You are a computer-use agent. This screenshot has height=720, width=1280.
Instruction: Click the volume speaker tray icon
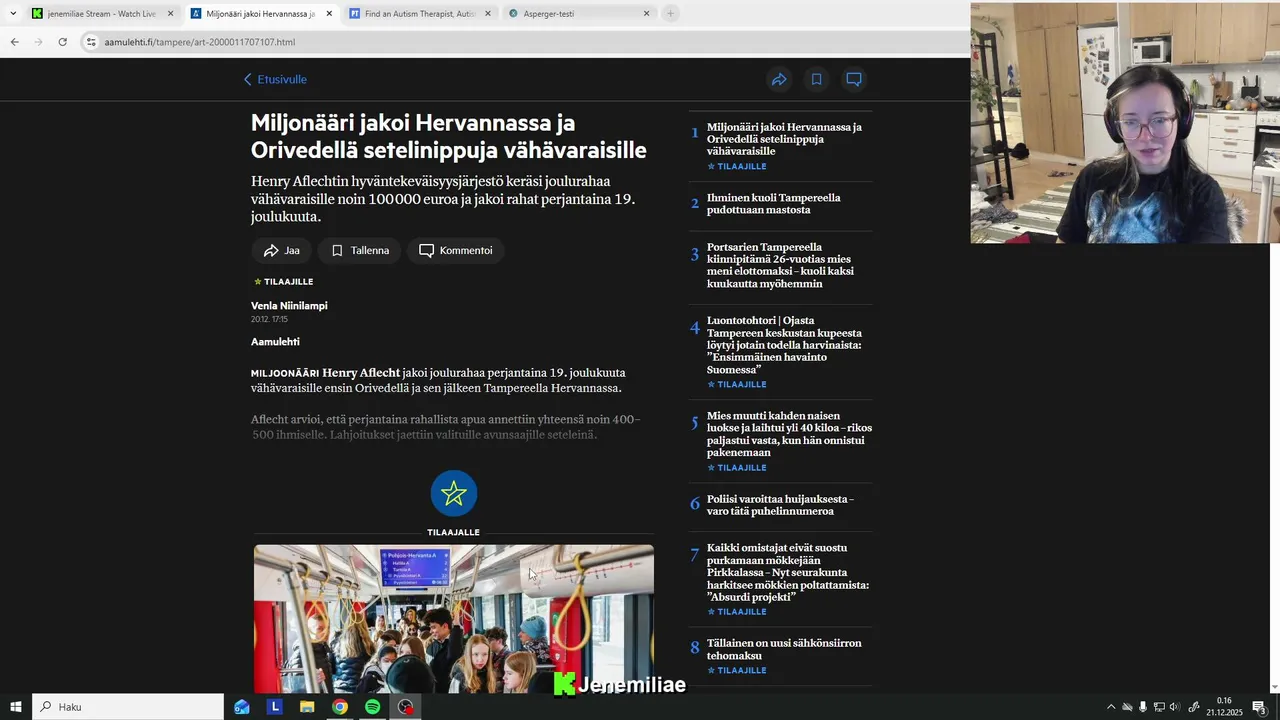[x=1175, y=707]
